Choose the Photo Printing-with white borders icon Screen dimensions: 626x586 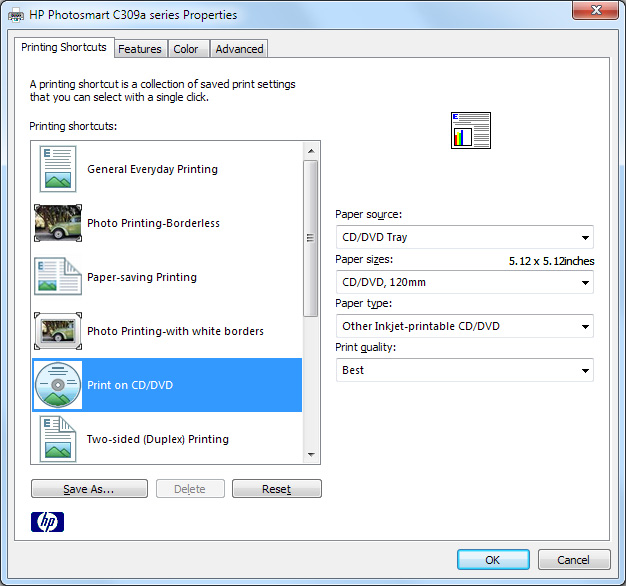pyautogui.click(x=57, y=331)
